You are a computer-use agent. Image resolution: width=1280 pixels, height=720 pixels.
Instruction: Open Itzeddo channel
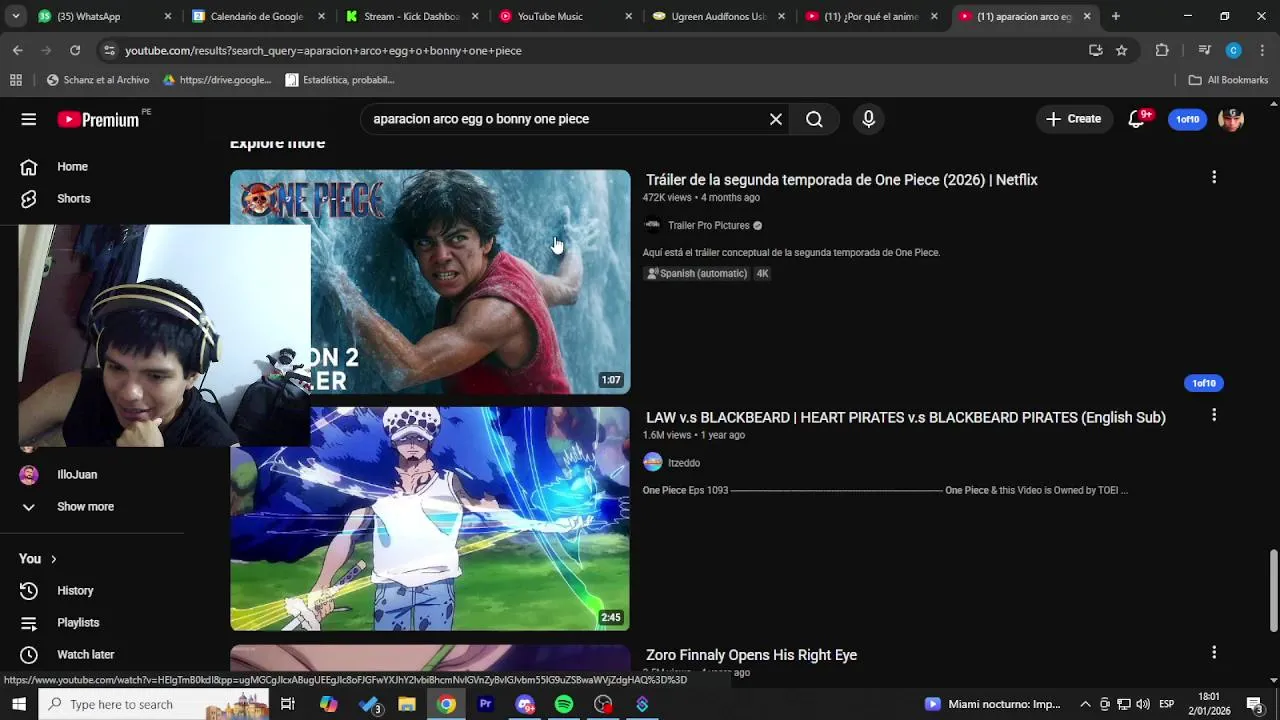pos(684,463)
